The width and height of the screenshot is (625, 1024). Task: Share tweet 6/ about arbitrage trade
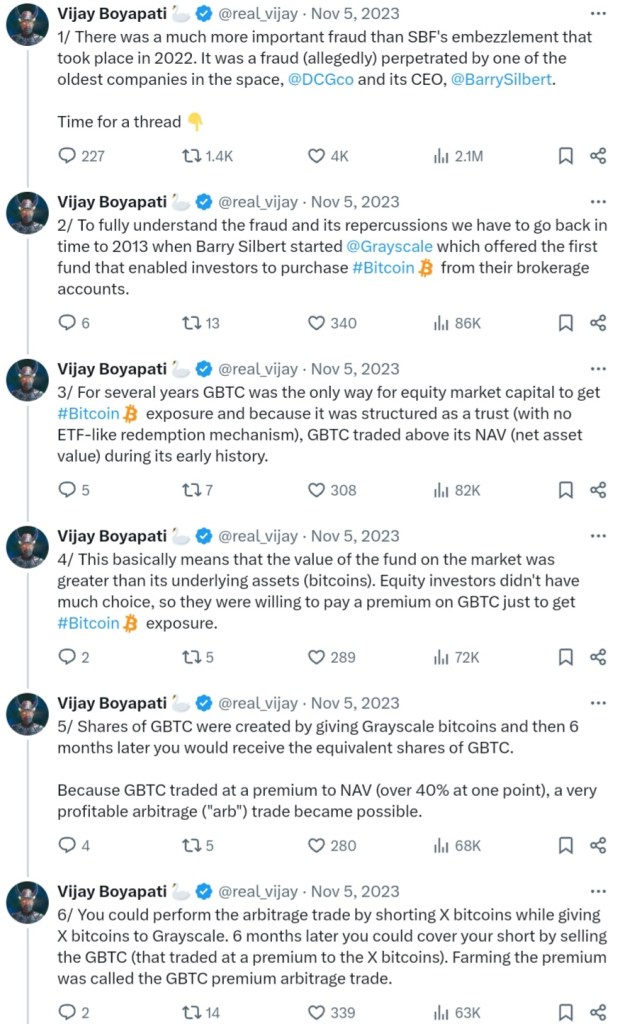click(598, 1012)
